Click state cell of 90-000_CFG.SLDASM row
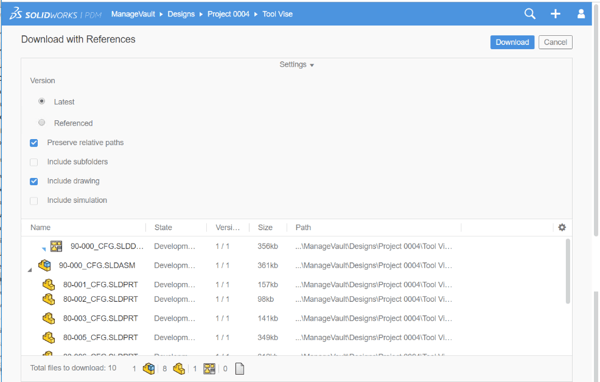Screen dimensions: 600x382 tap(174, 265)
